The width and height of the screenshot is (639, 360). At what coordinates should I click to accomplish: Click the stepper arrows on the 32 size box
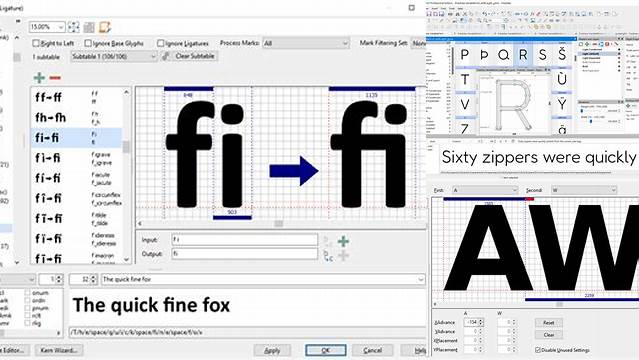[x=93, y=279]
